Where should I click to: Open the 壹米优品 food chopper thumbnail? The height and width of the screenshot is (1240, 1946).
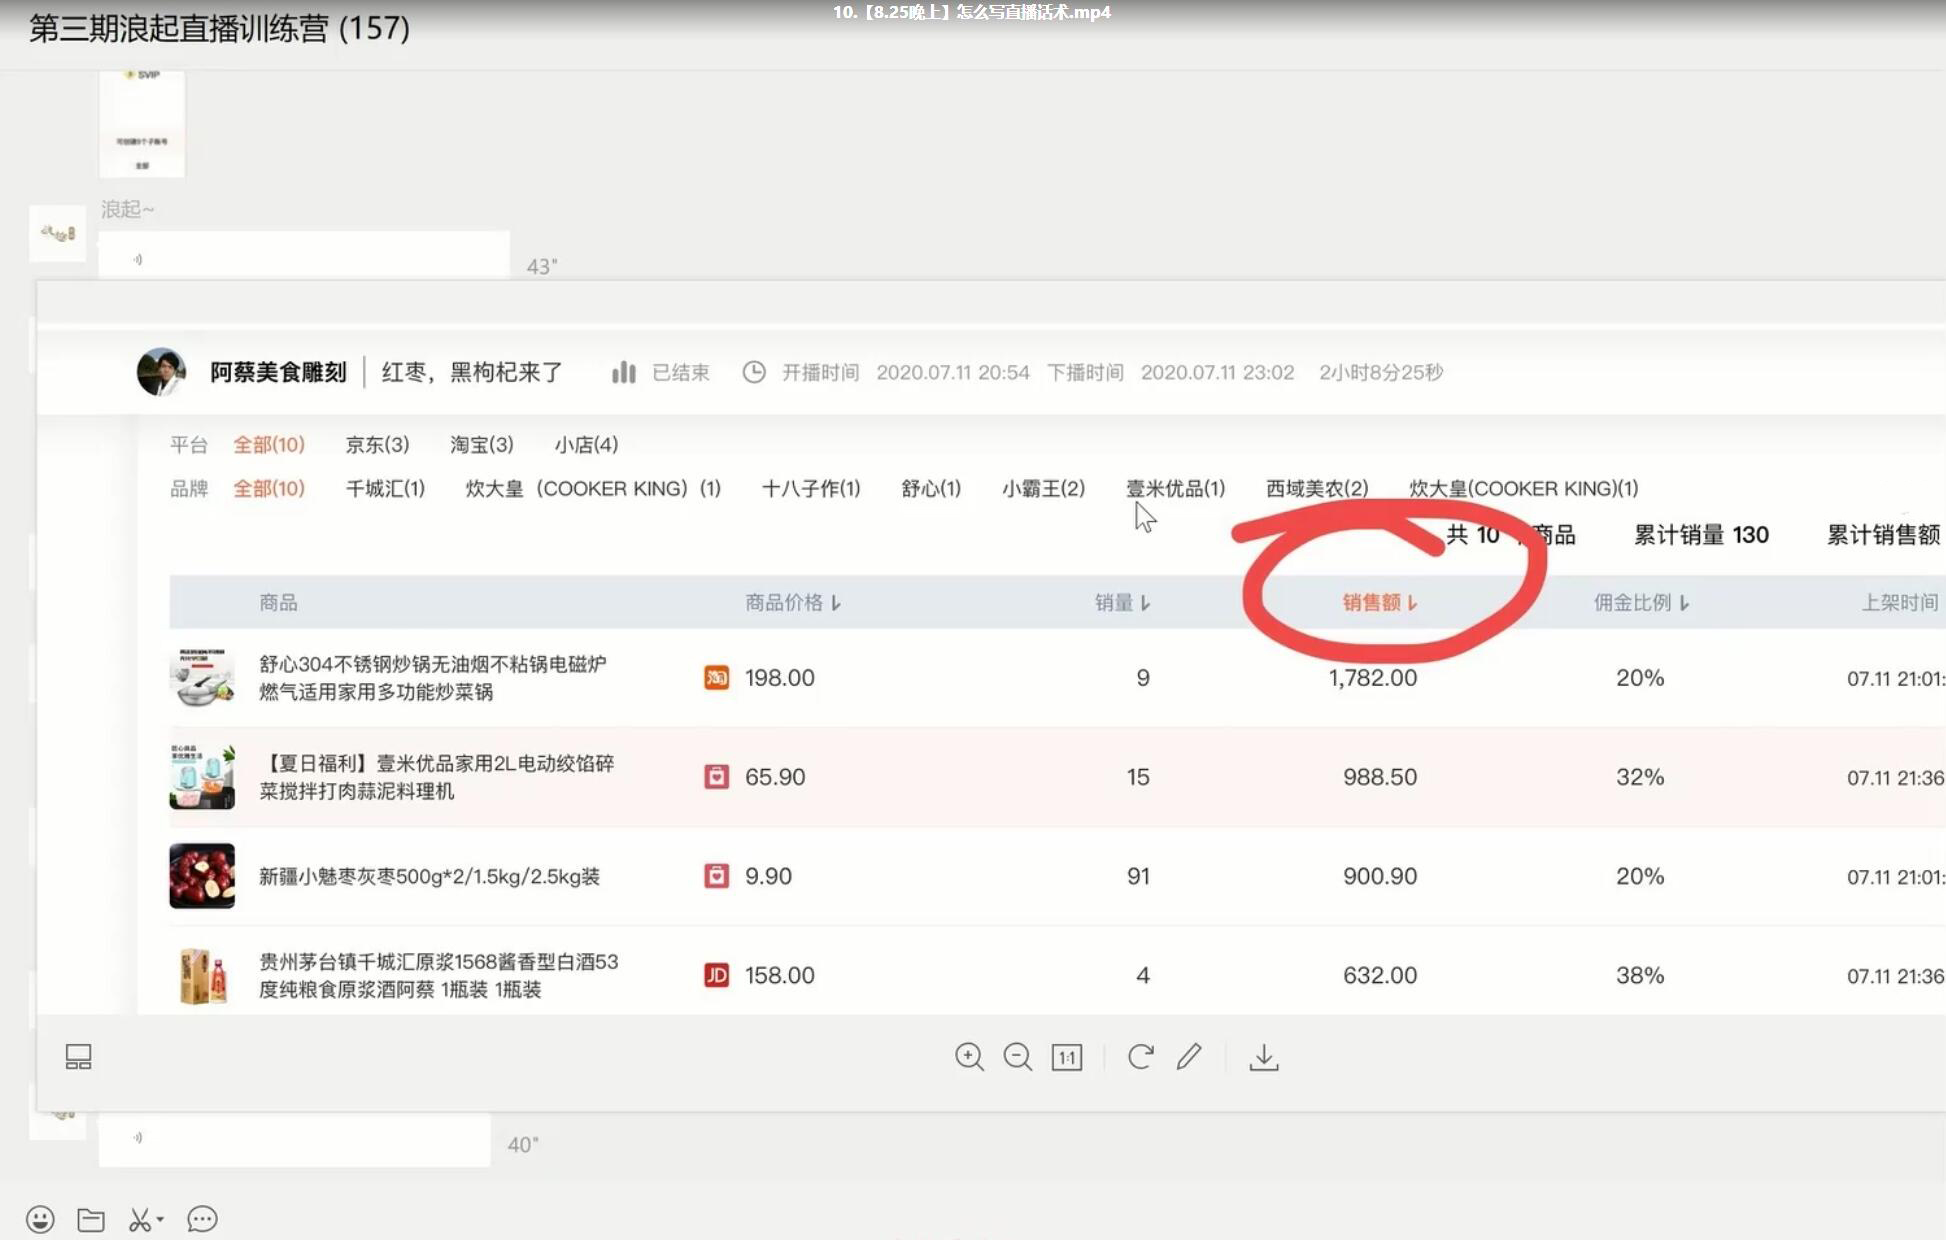202,777
